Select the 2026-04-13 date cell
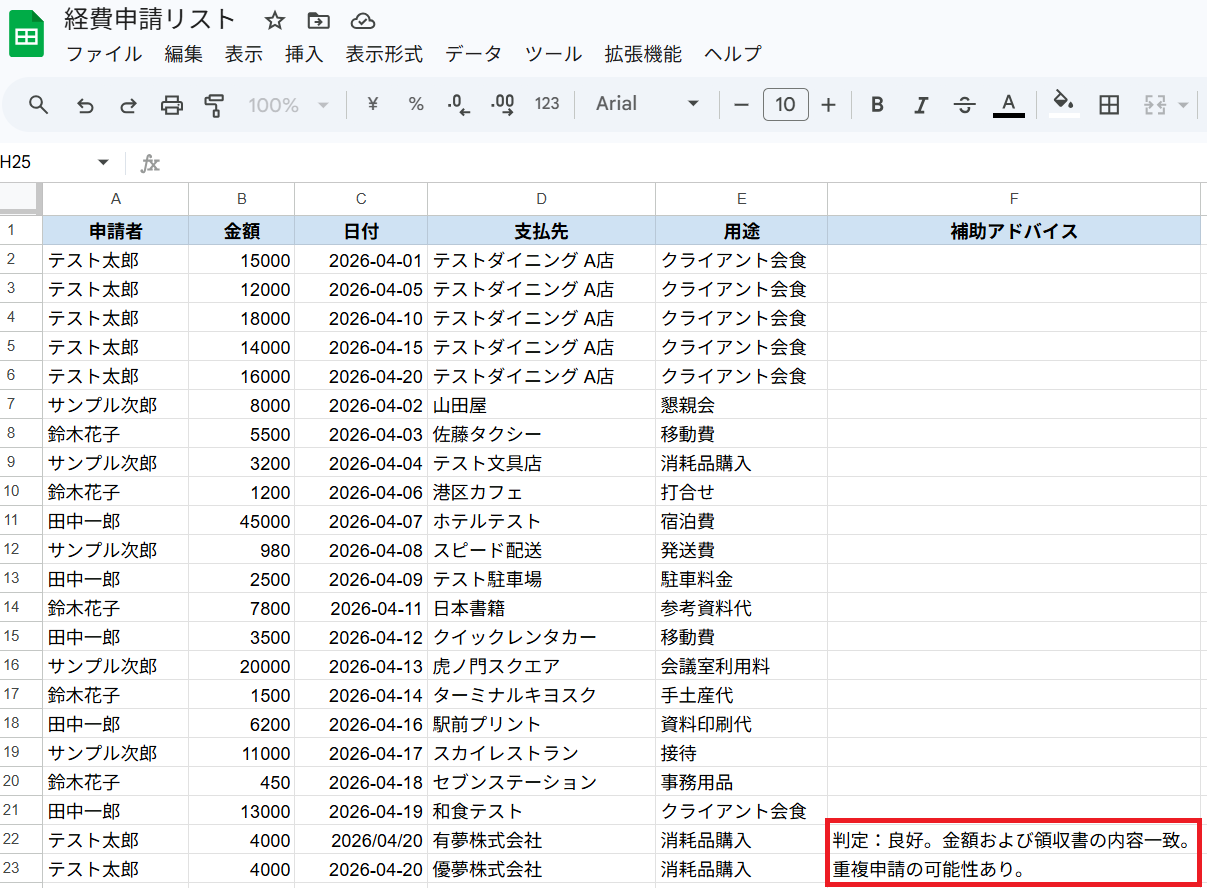This screenshot has height=888, width=1207. pos(361,666)
